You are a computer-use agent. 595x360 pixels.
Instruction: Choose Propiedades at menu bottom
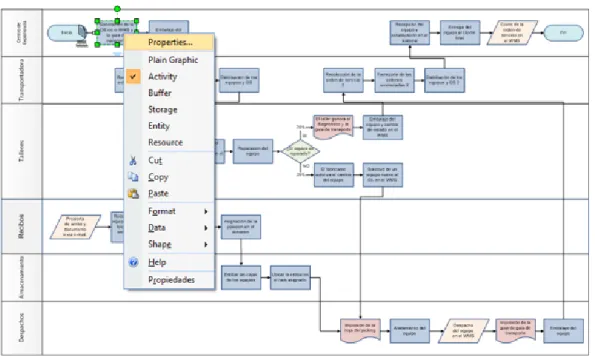point(170,280)
